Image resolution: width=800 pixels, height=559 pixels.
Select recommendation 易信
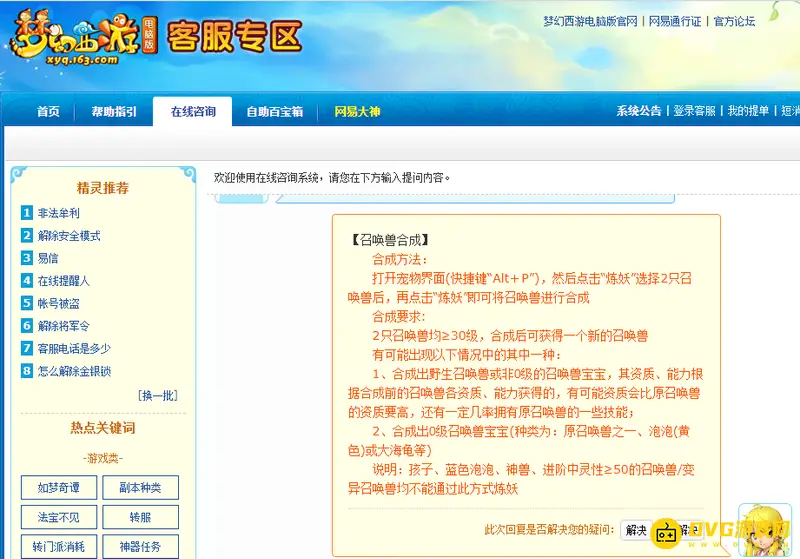[48, 258]
